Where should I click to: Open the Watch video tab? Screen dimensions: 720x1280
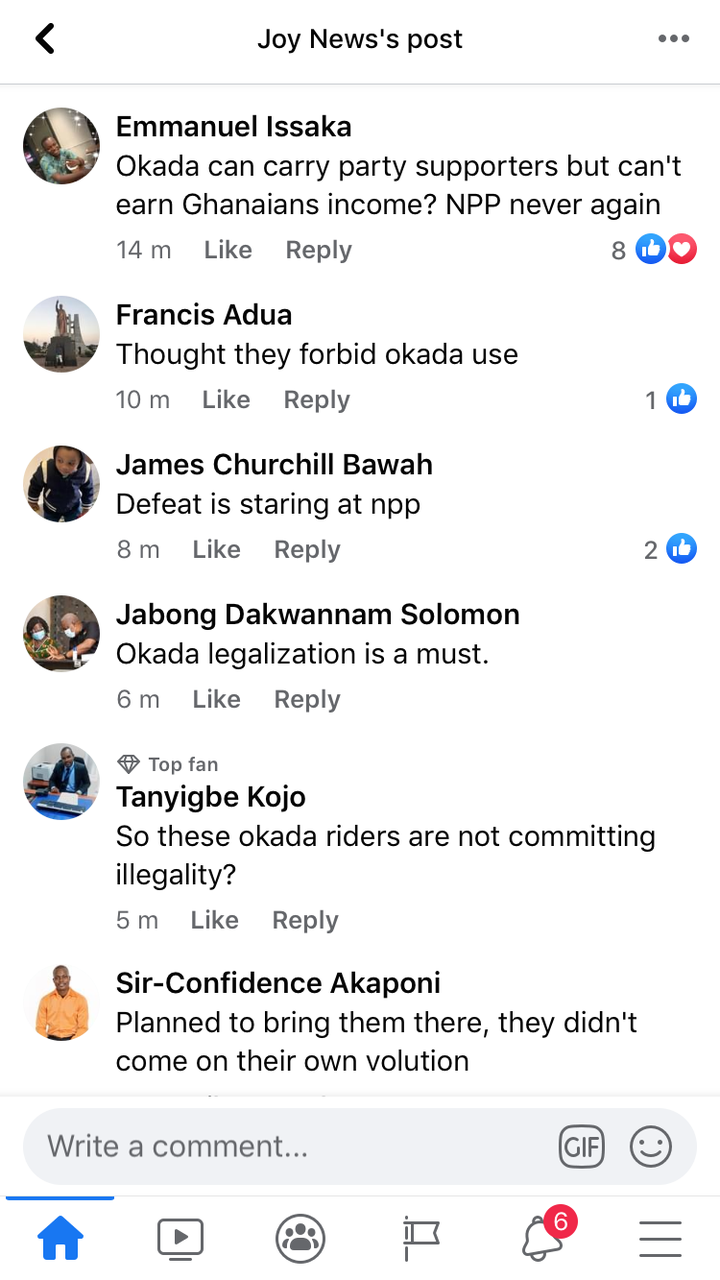coord(180,1240)
